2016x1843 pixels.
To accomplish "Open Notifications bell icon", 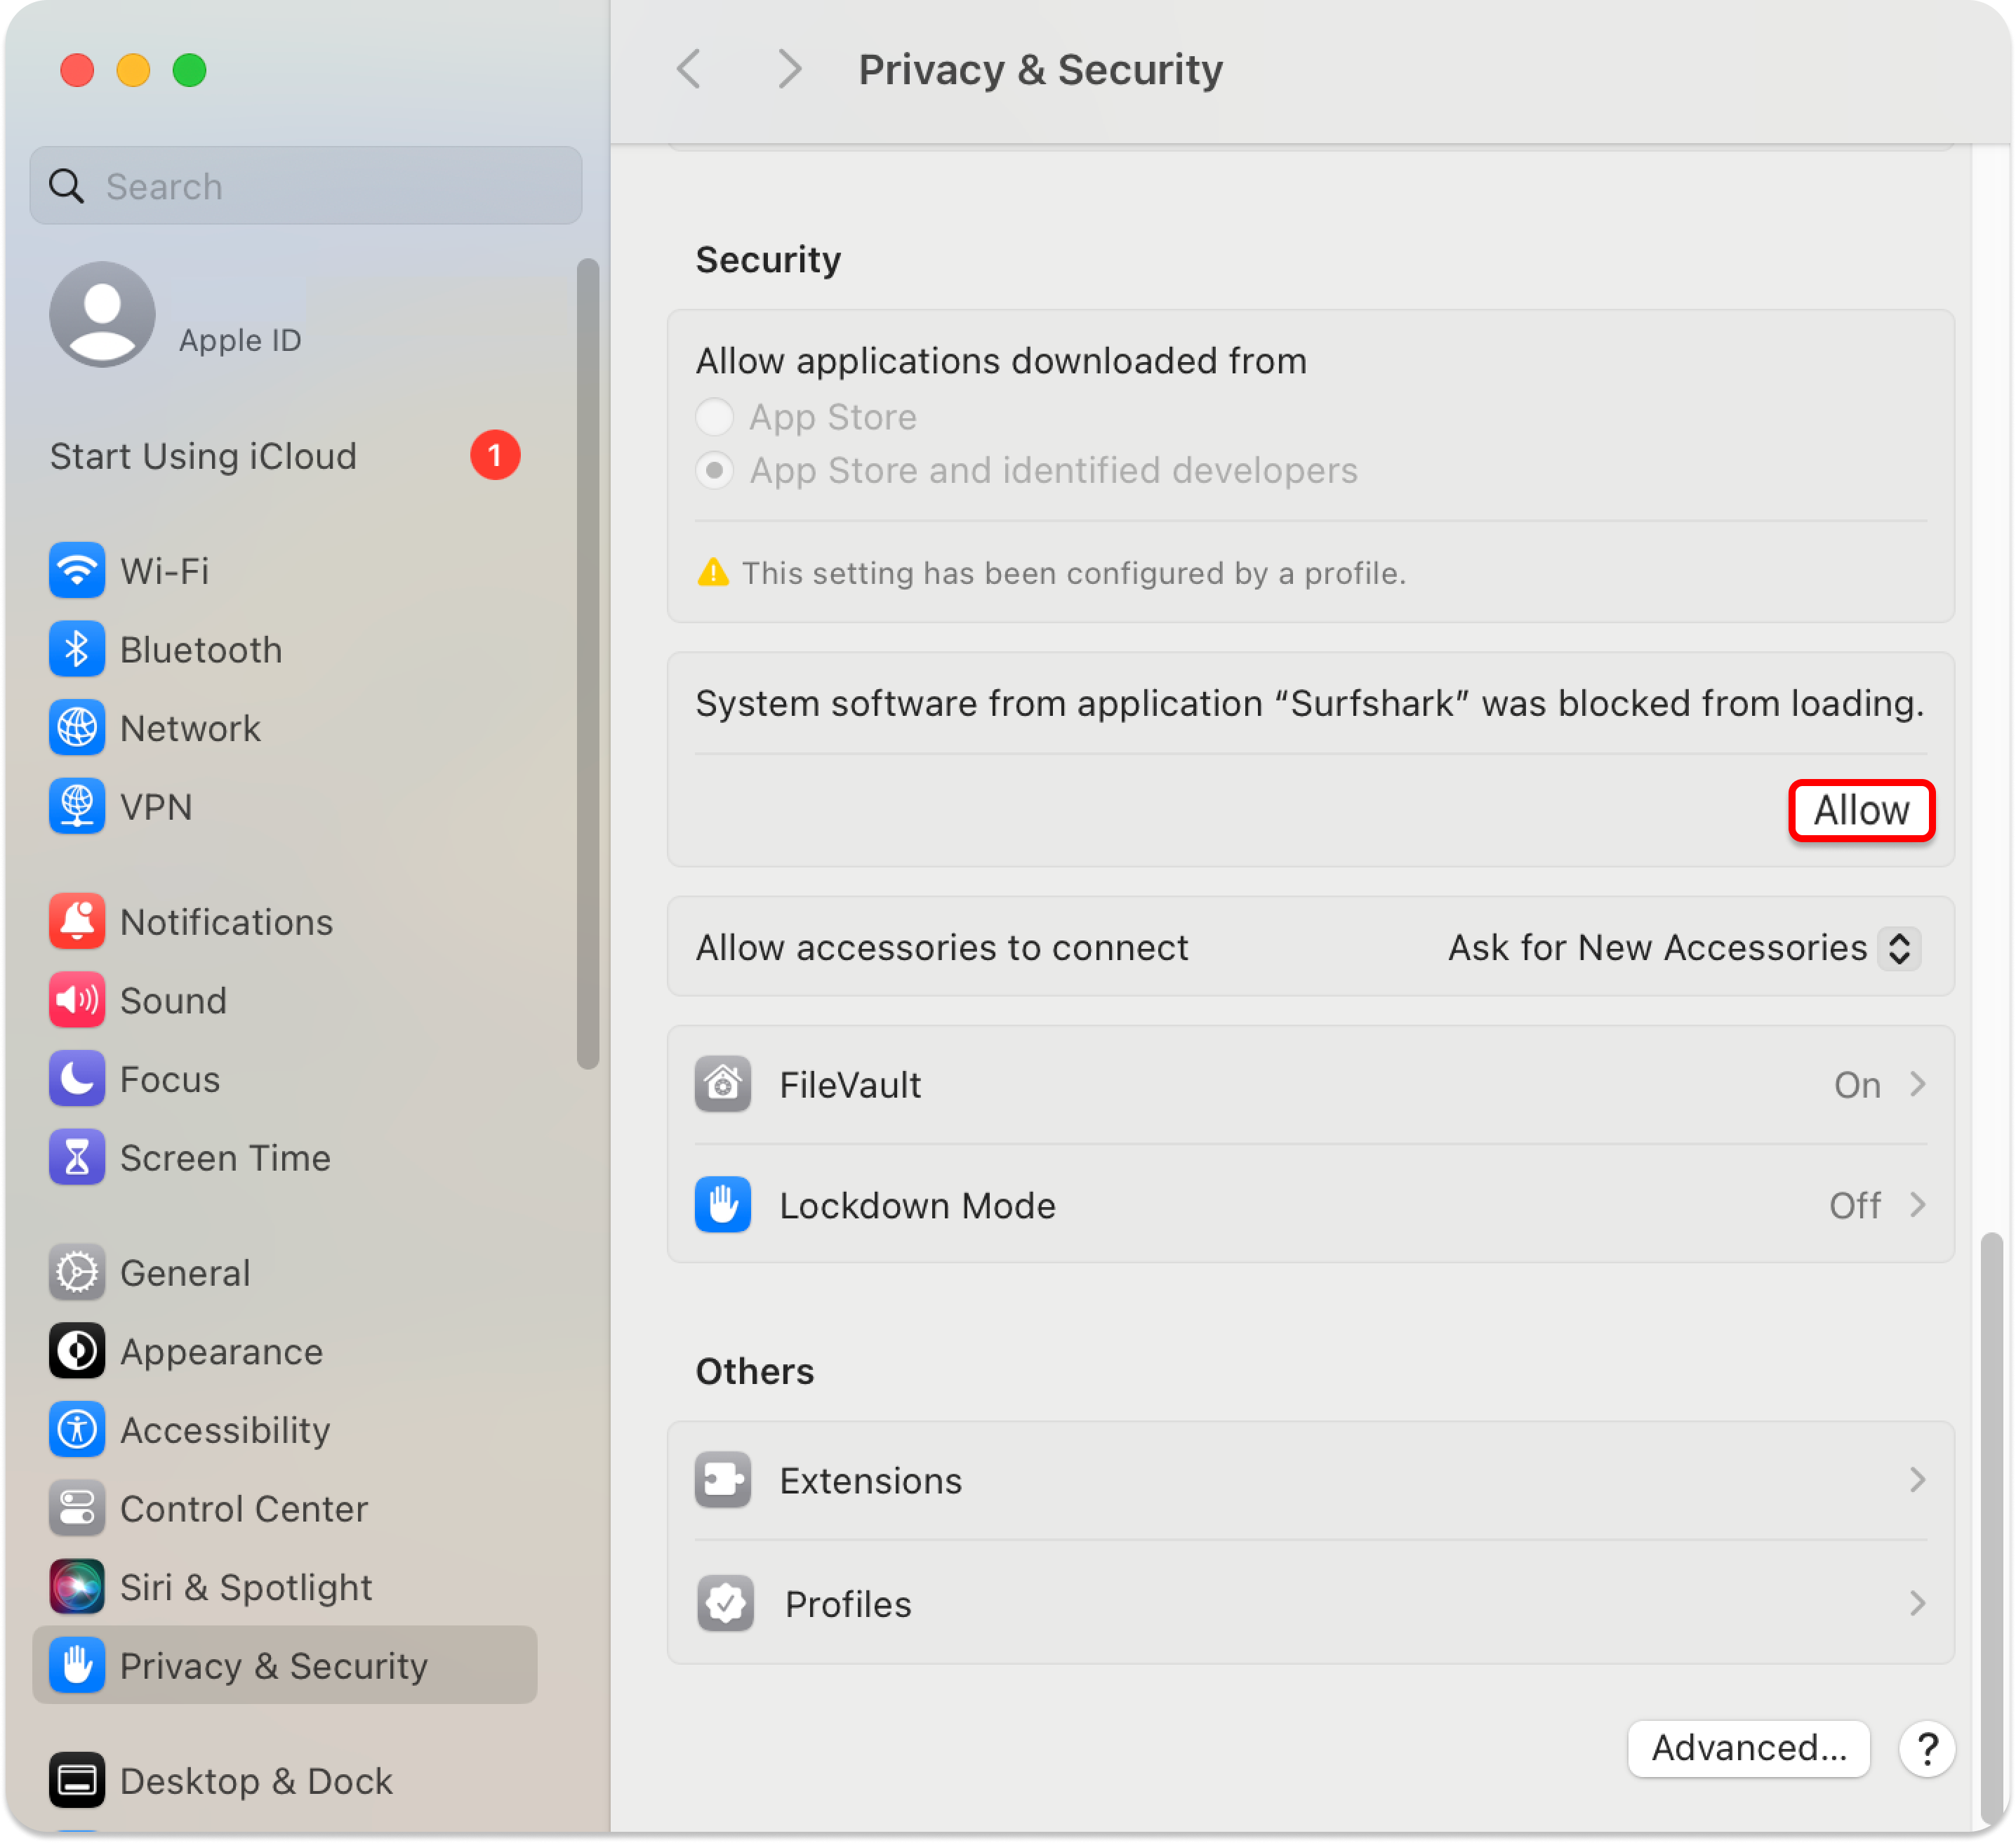I will coord(77,921).
